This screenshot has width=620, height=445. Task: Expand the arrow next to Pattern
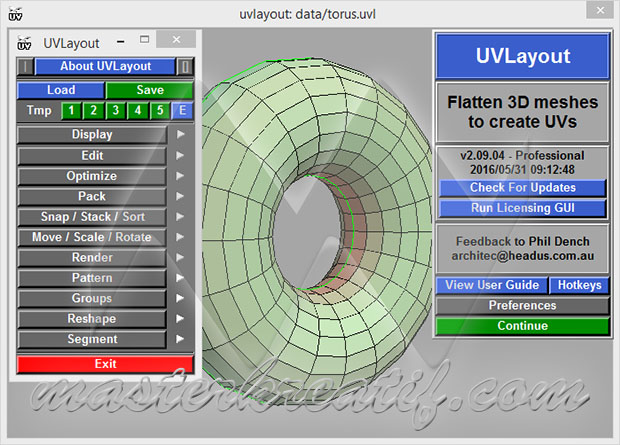(180, 278)
